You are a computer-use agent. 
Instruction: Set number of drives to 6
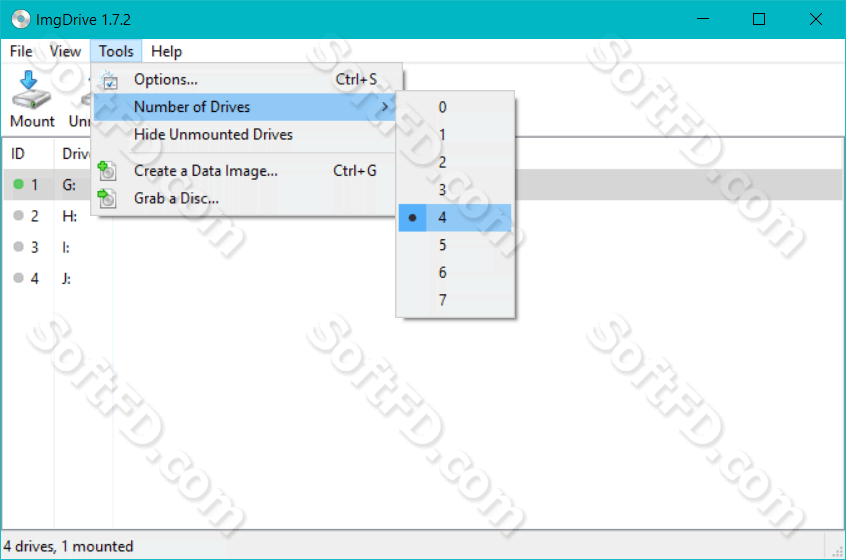455,272
